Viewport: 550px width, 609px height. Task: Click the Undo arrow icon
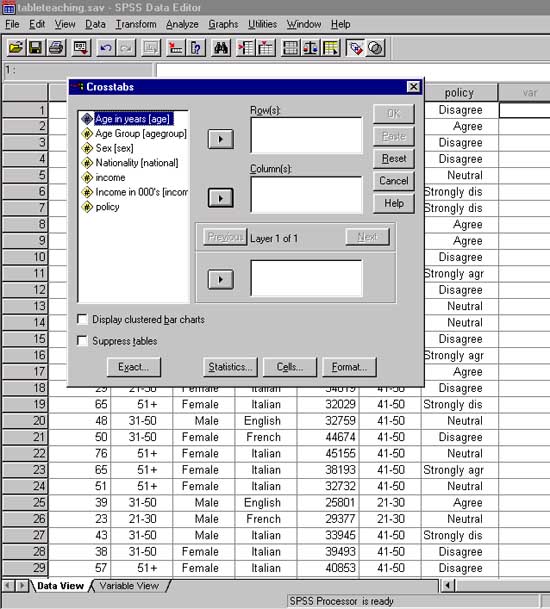point(106,48)
